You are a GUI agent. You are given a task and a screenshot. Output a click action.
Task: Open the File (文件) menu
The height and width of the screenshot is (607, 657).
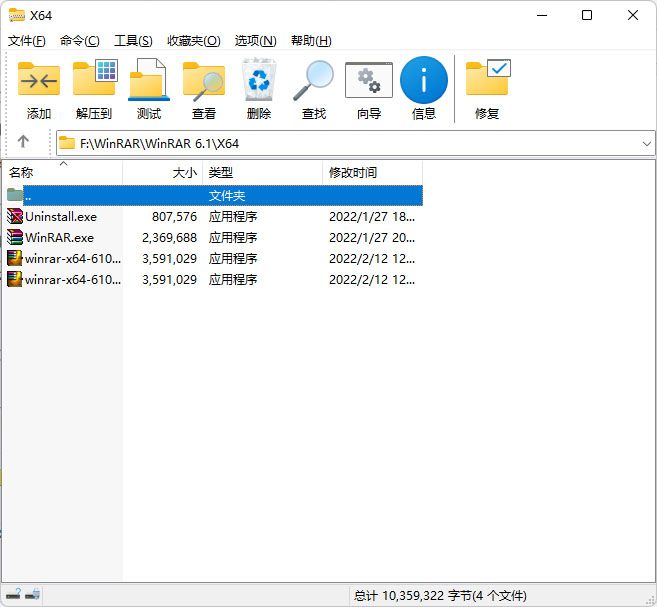(x=27, y=41)
